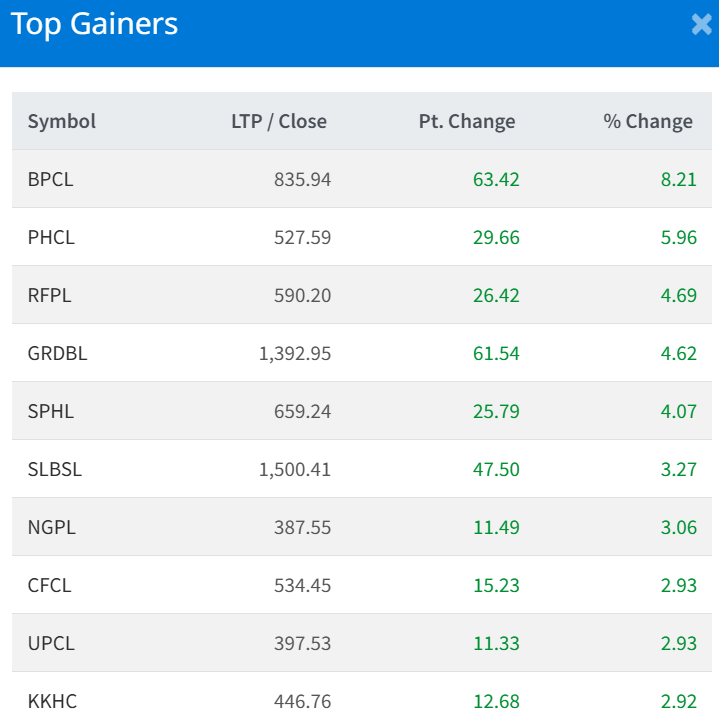Image resolution: width=719 pixels, height=720 pixels.
Task: Click BPCL's 8.21 percent change value
Action: [x=679, y=179]
